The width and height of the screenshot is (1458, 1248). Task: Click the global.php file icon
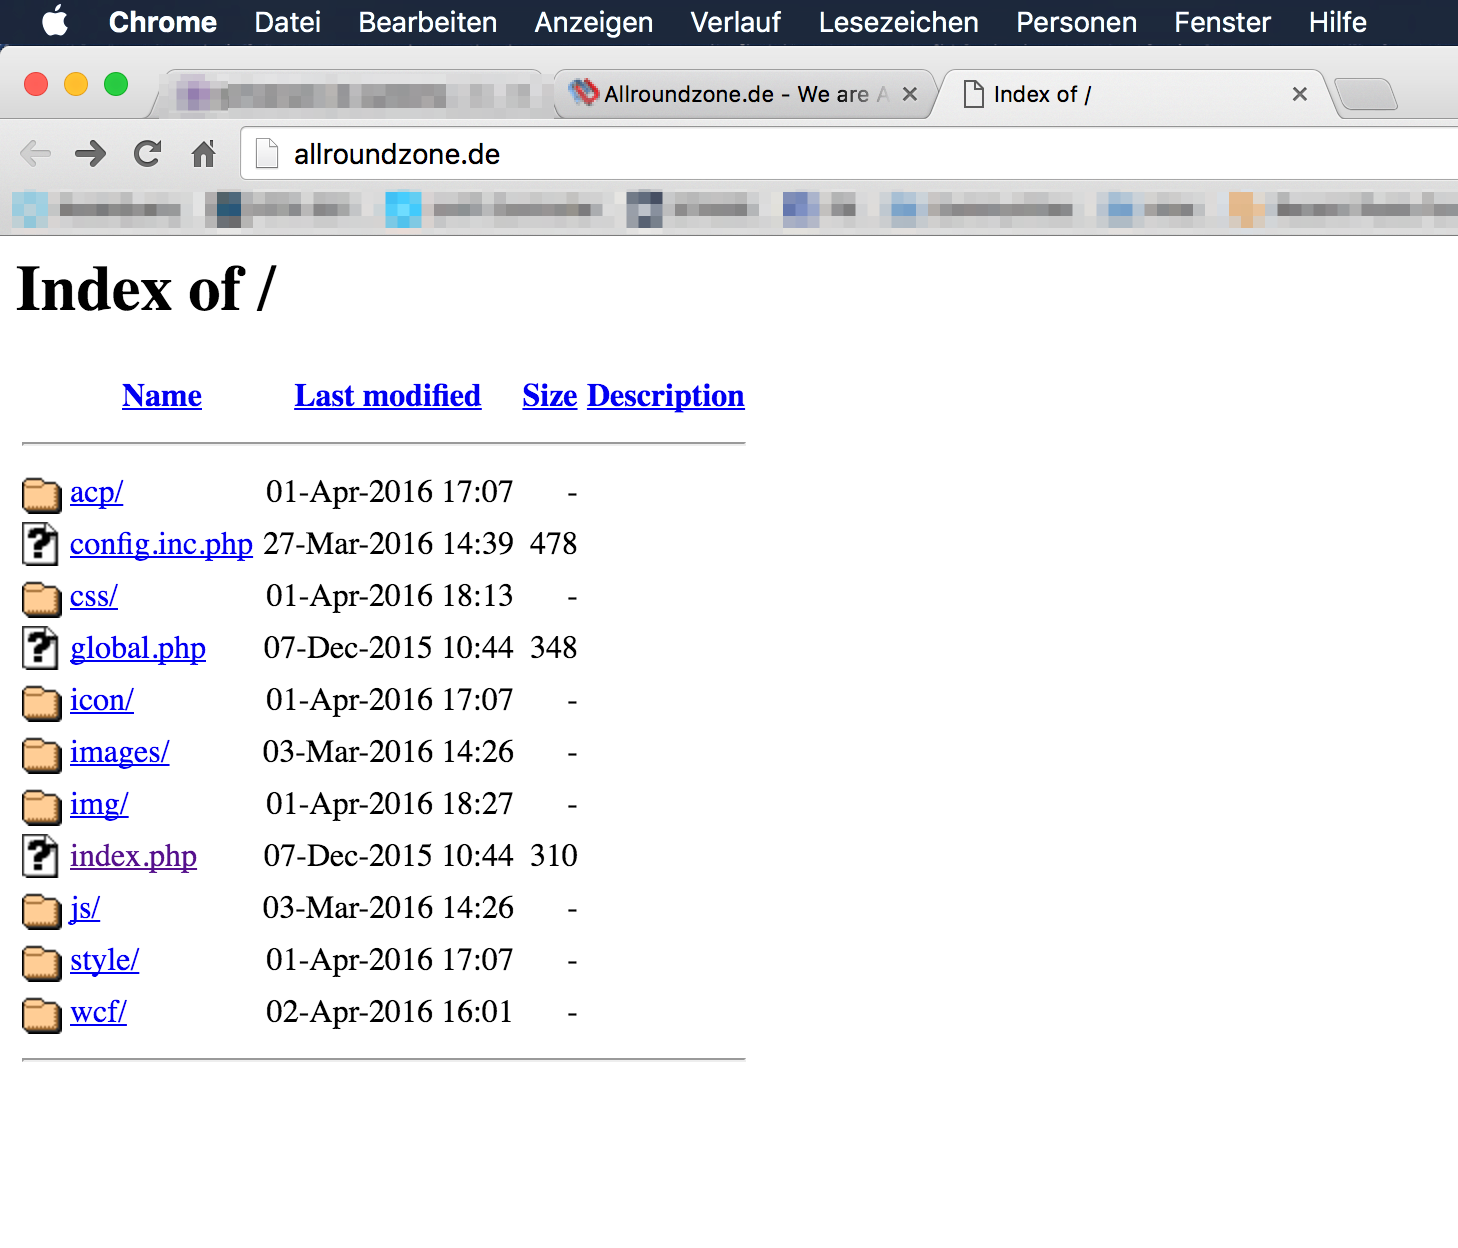click(x=40, y=648)
